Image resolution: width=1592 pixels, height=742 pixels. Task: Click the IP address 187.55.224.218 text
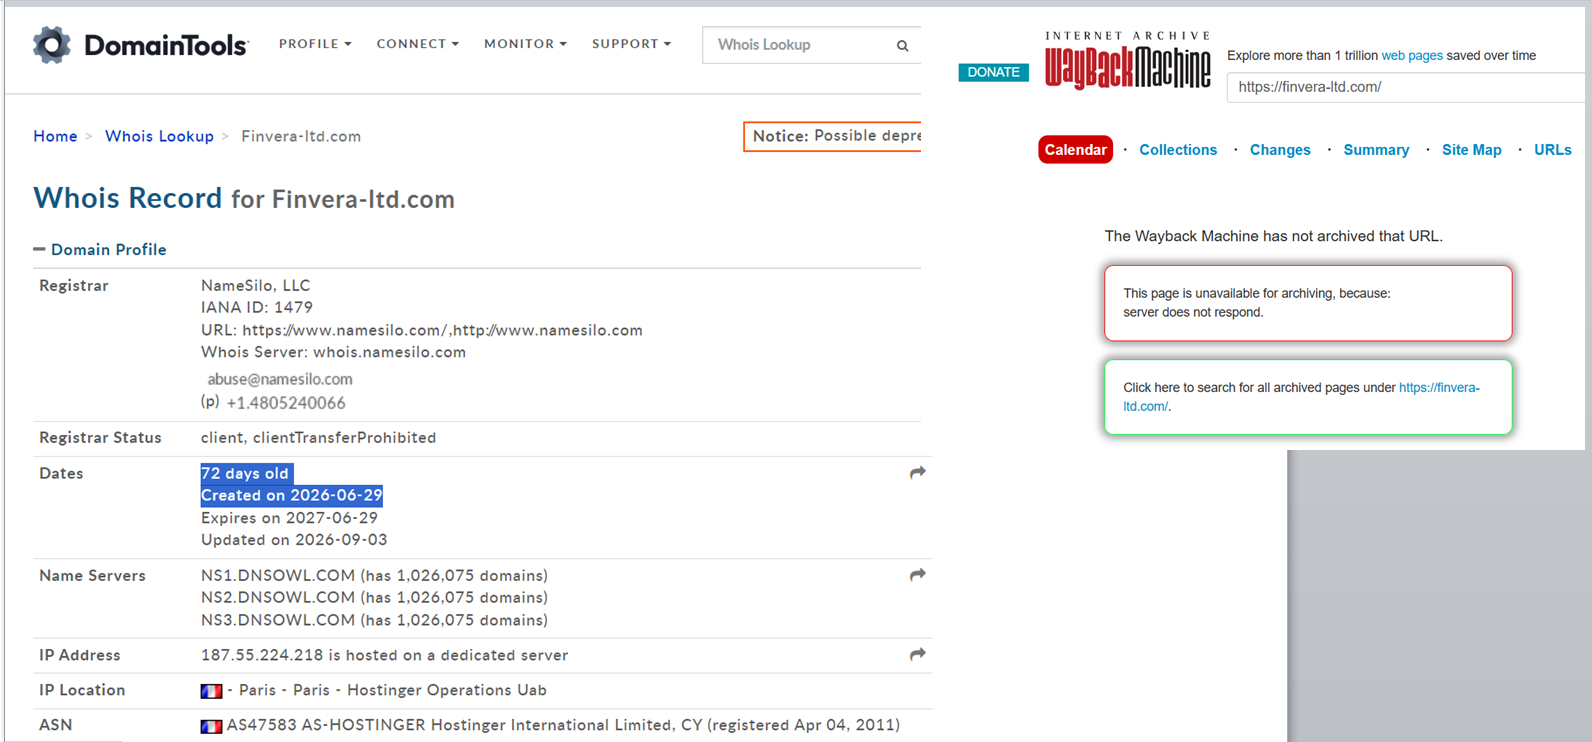tap(262, 656)
